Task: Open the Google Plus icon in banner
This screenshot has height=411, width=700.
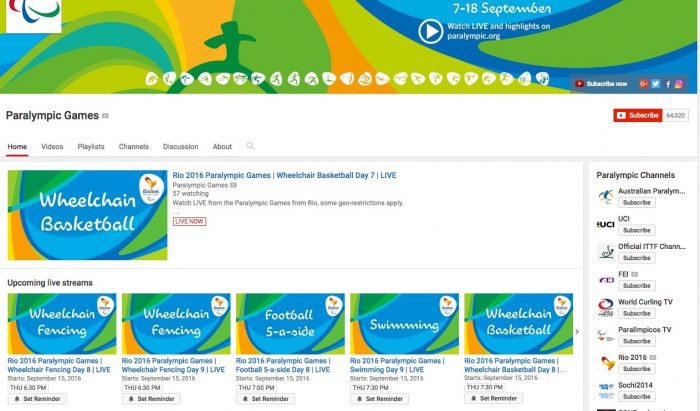Action: (x=643, y=83)
